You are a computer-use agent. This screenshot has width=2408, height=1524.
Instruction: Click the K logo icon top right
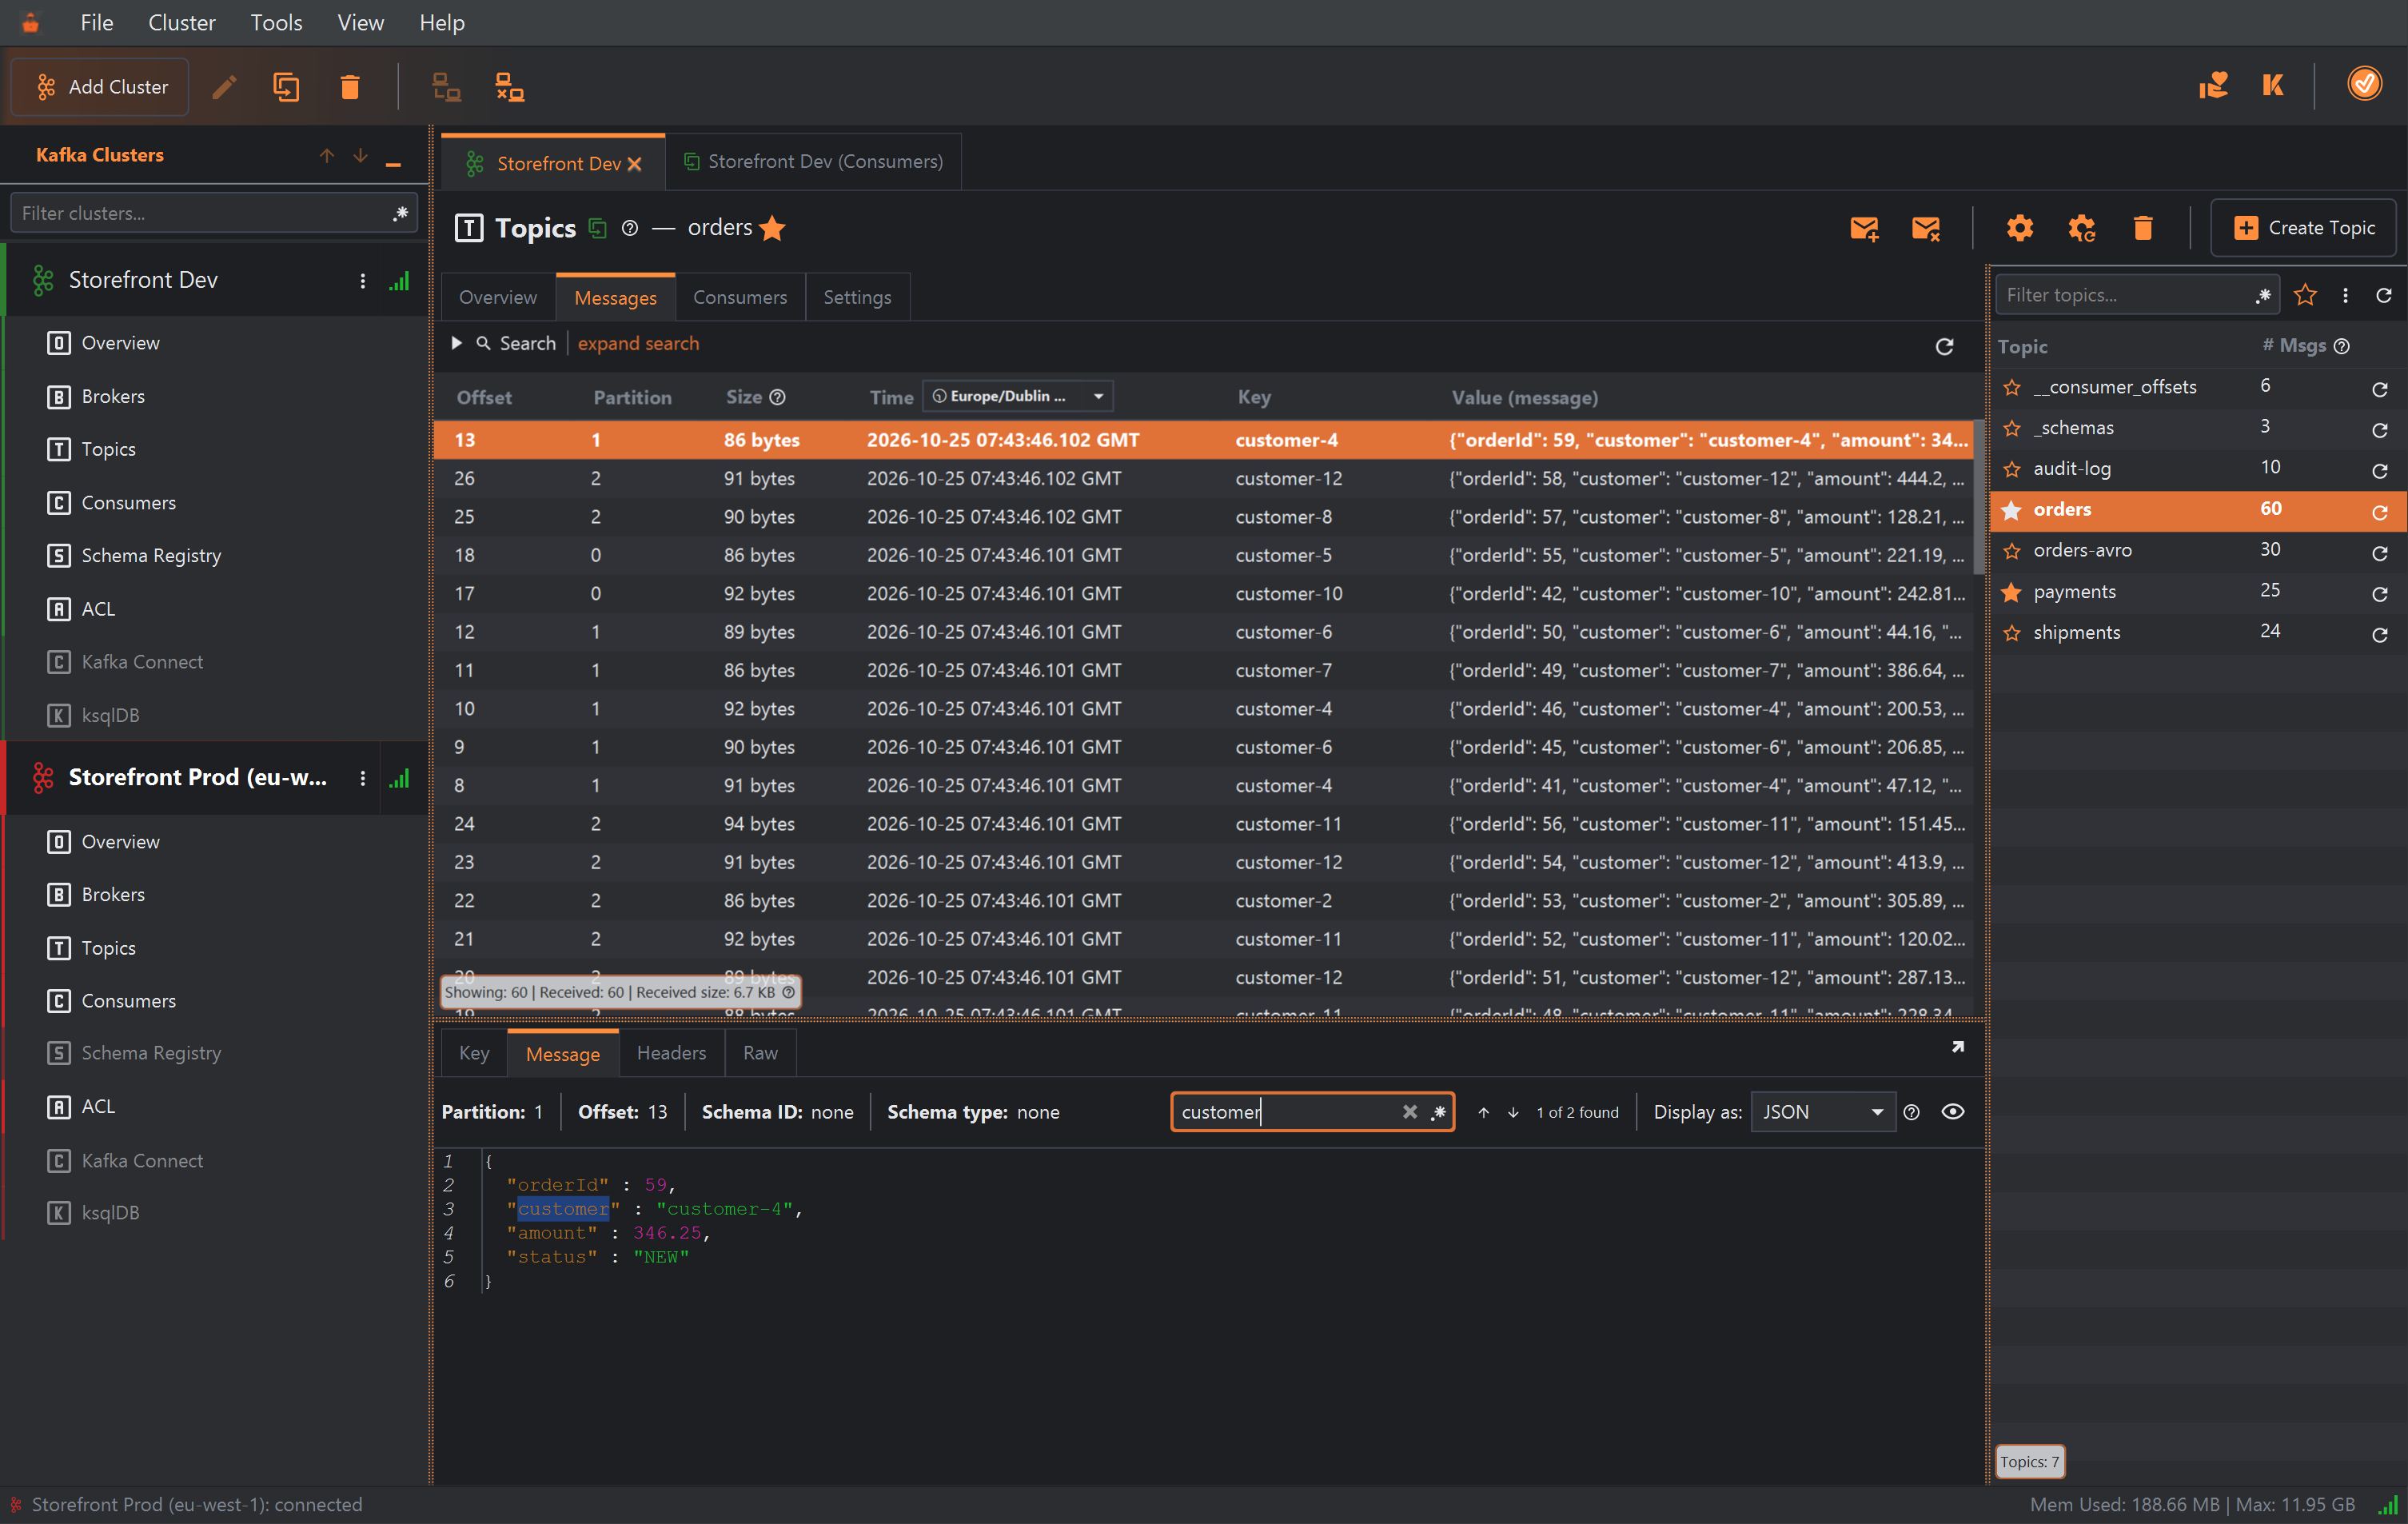pyautogui.click(x=2273, y=85)
